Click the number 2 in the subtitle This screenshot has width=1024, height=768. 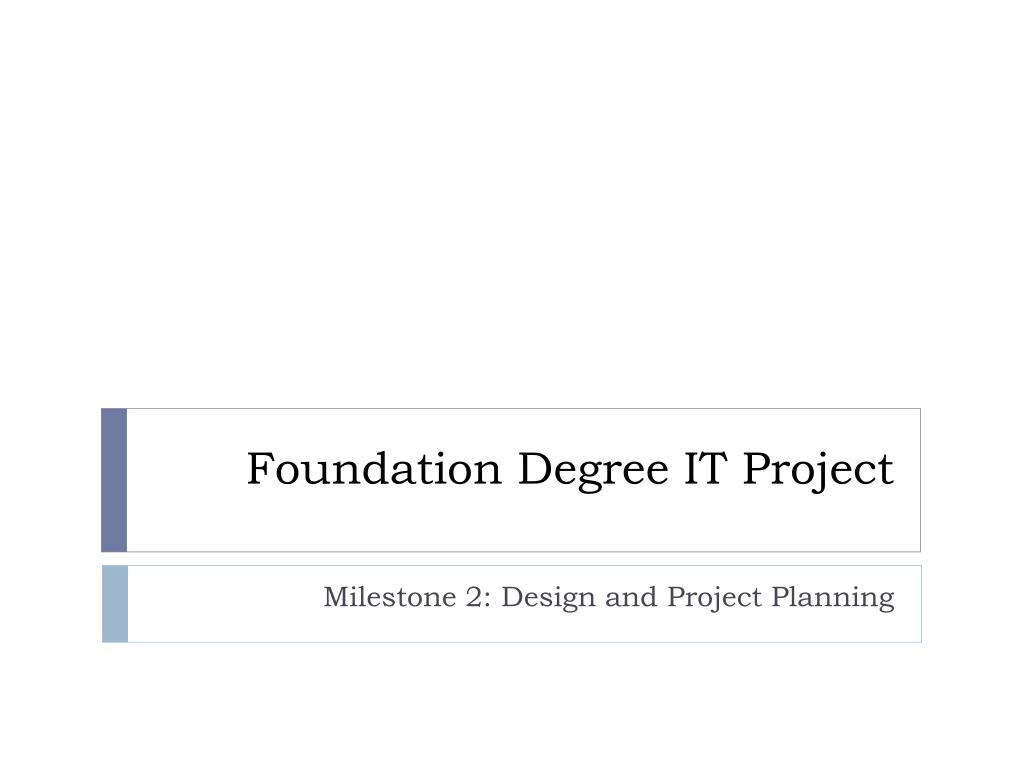click(x=473, y=597)
